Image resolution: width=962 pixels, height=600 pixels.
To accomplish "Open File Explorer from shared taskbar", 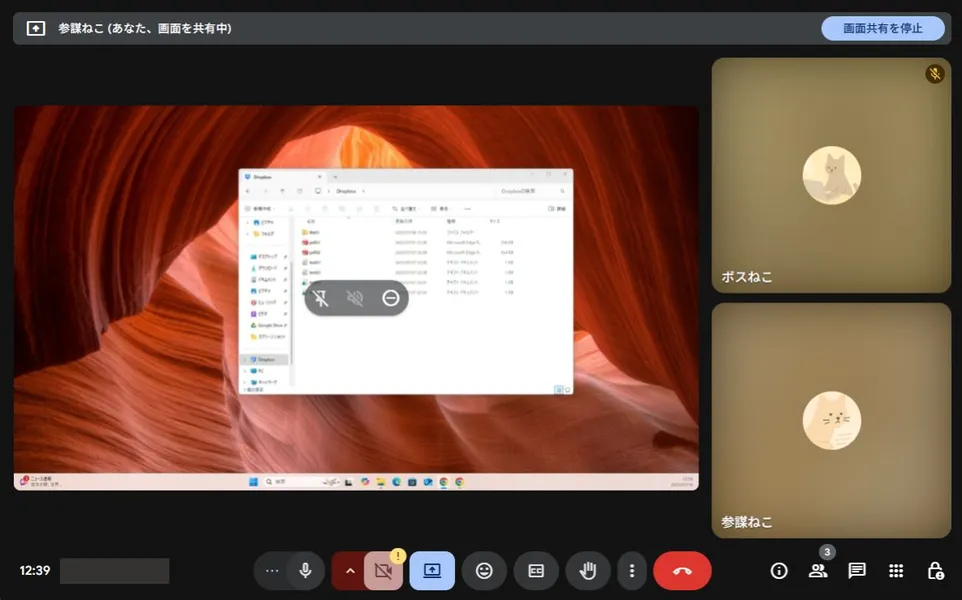I will (380, 482).
